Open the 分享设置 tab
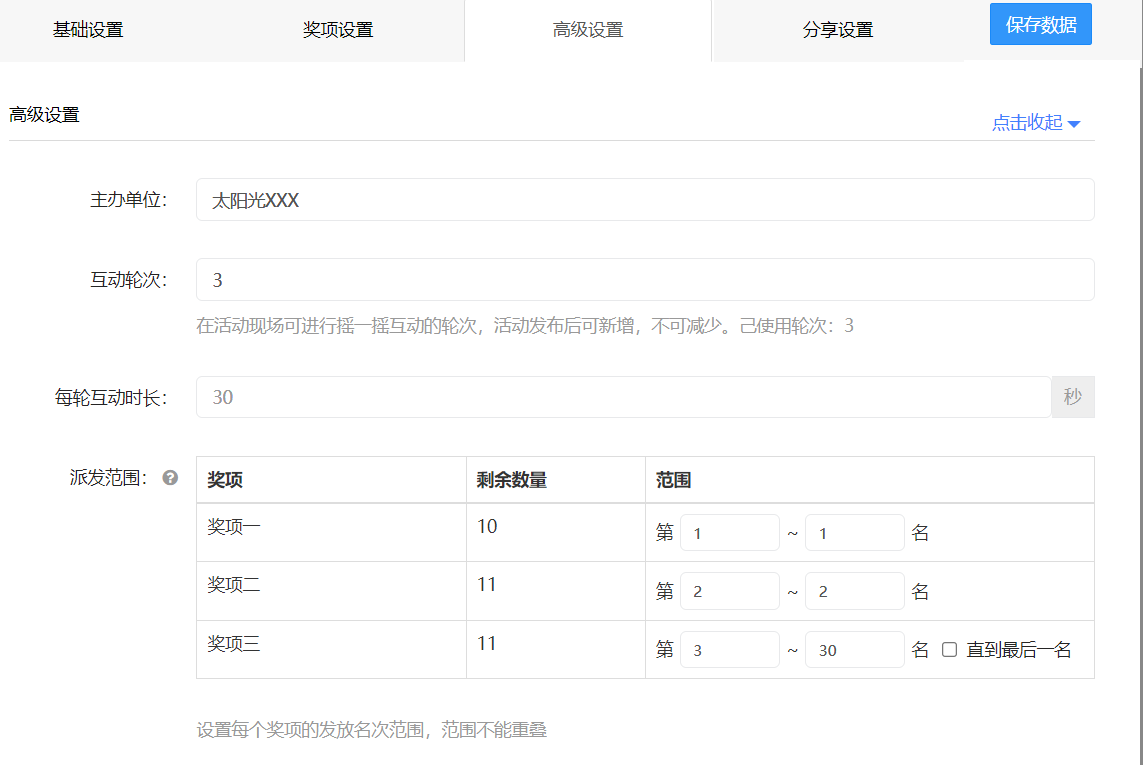1143x765 pixels. (837, 30)
